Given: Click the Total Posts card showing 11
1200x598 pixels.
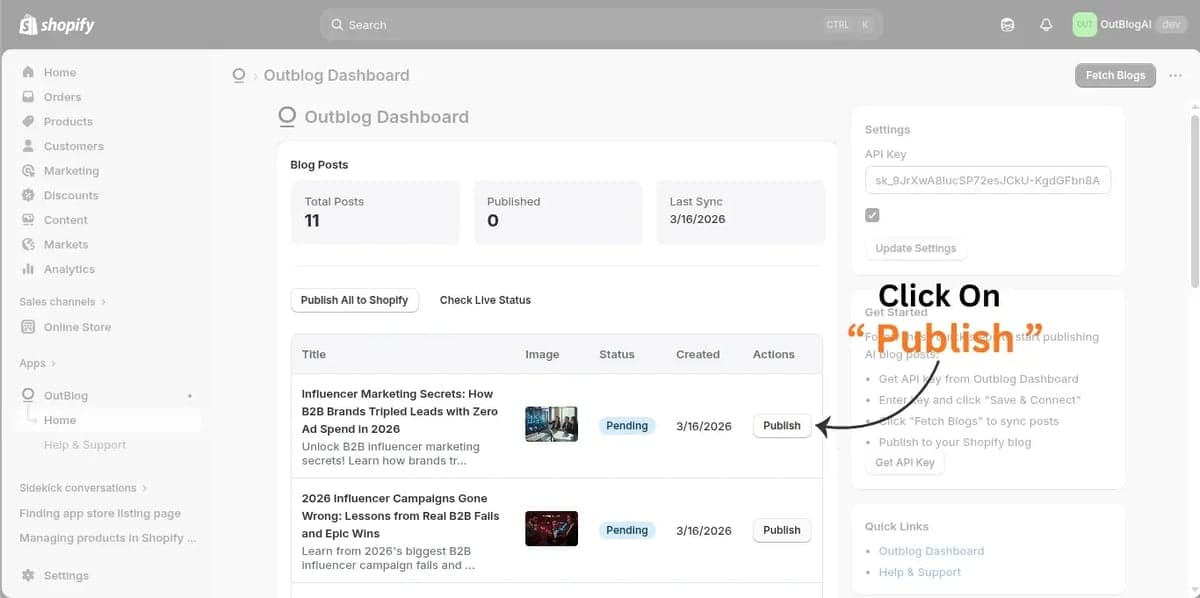Looking at the screenshot, I should [375, 212].
